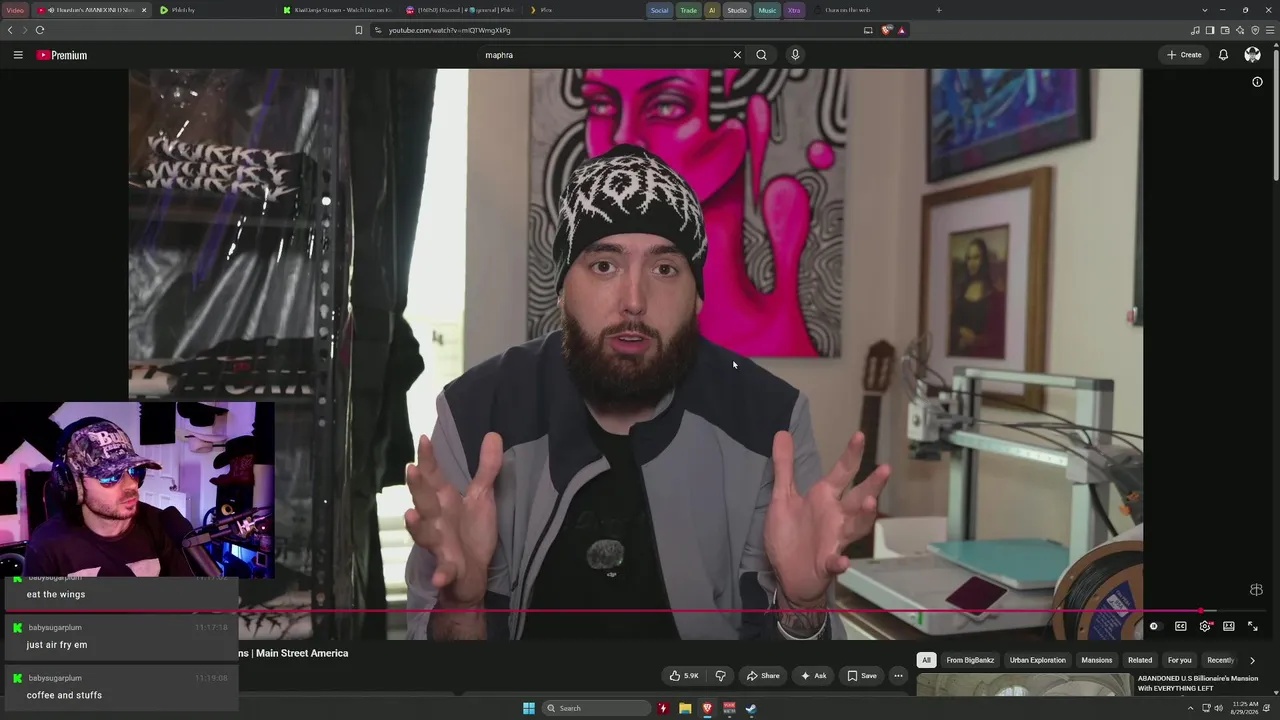Bookmark this page from the address bar

click(x=359, y=30)
